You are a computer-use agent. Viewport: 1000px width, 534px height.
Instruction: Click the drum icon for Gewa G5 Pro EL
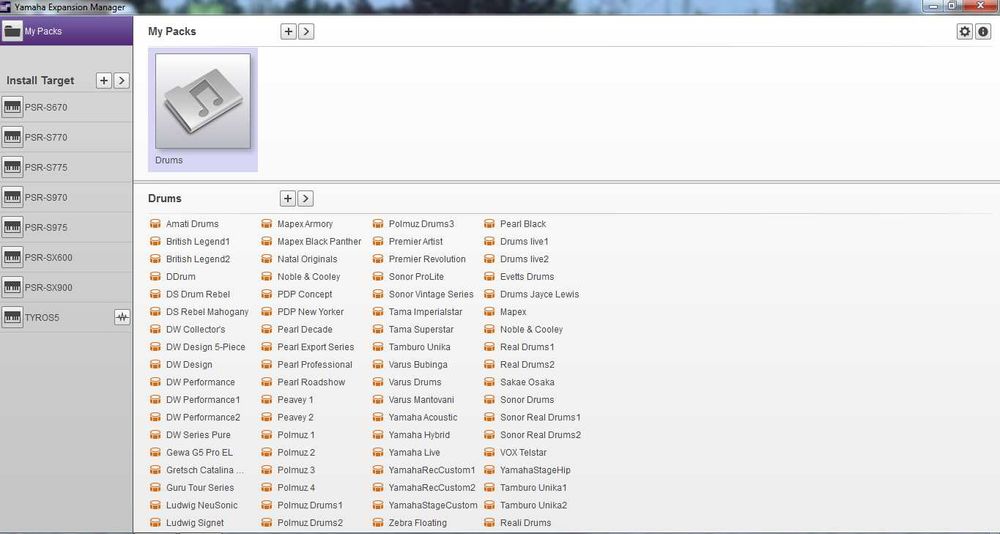[x=155, y=452]
